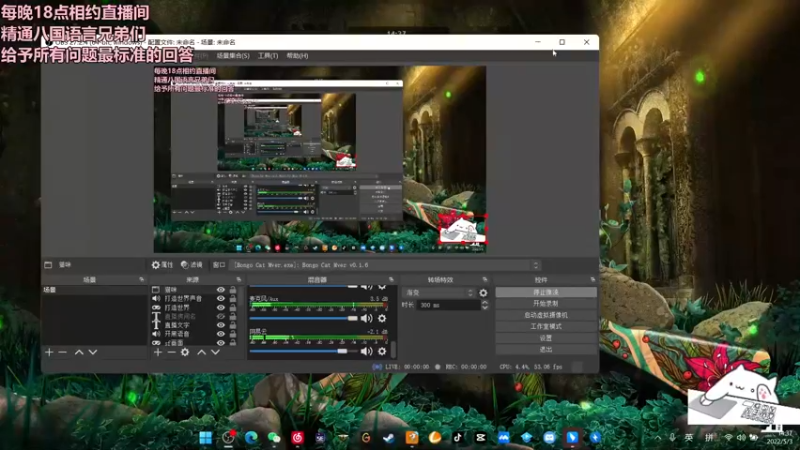Pop out the 来源 dock panel
Image resolution: width=800 pixels, height=450 pixels.
tap(239, 280)
